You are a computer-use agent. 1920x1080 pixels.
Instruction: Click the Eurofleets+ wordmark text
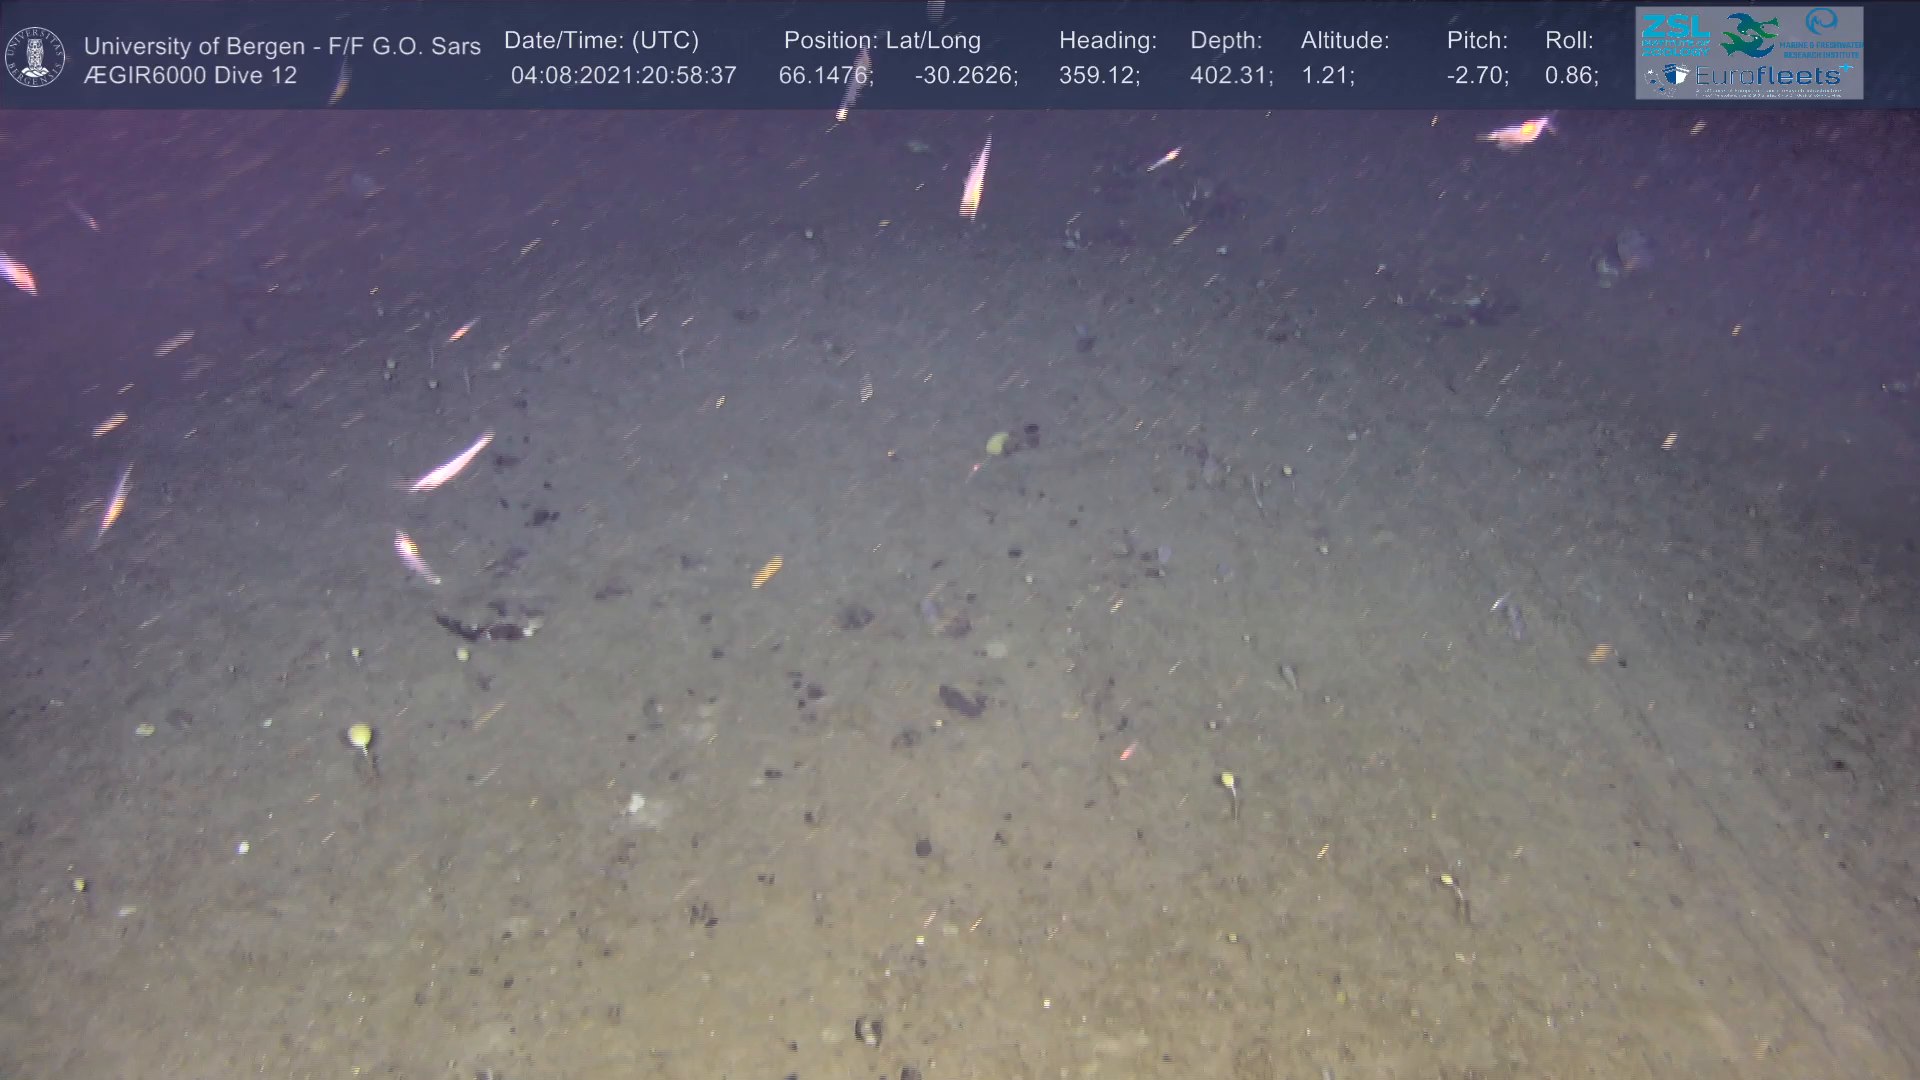(1768, 75)
